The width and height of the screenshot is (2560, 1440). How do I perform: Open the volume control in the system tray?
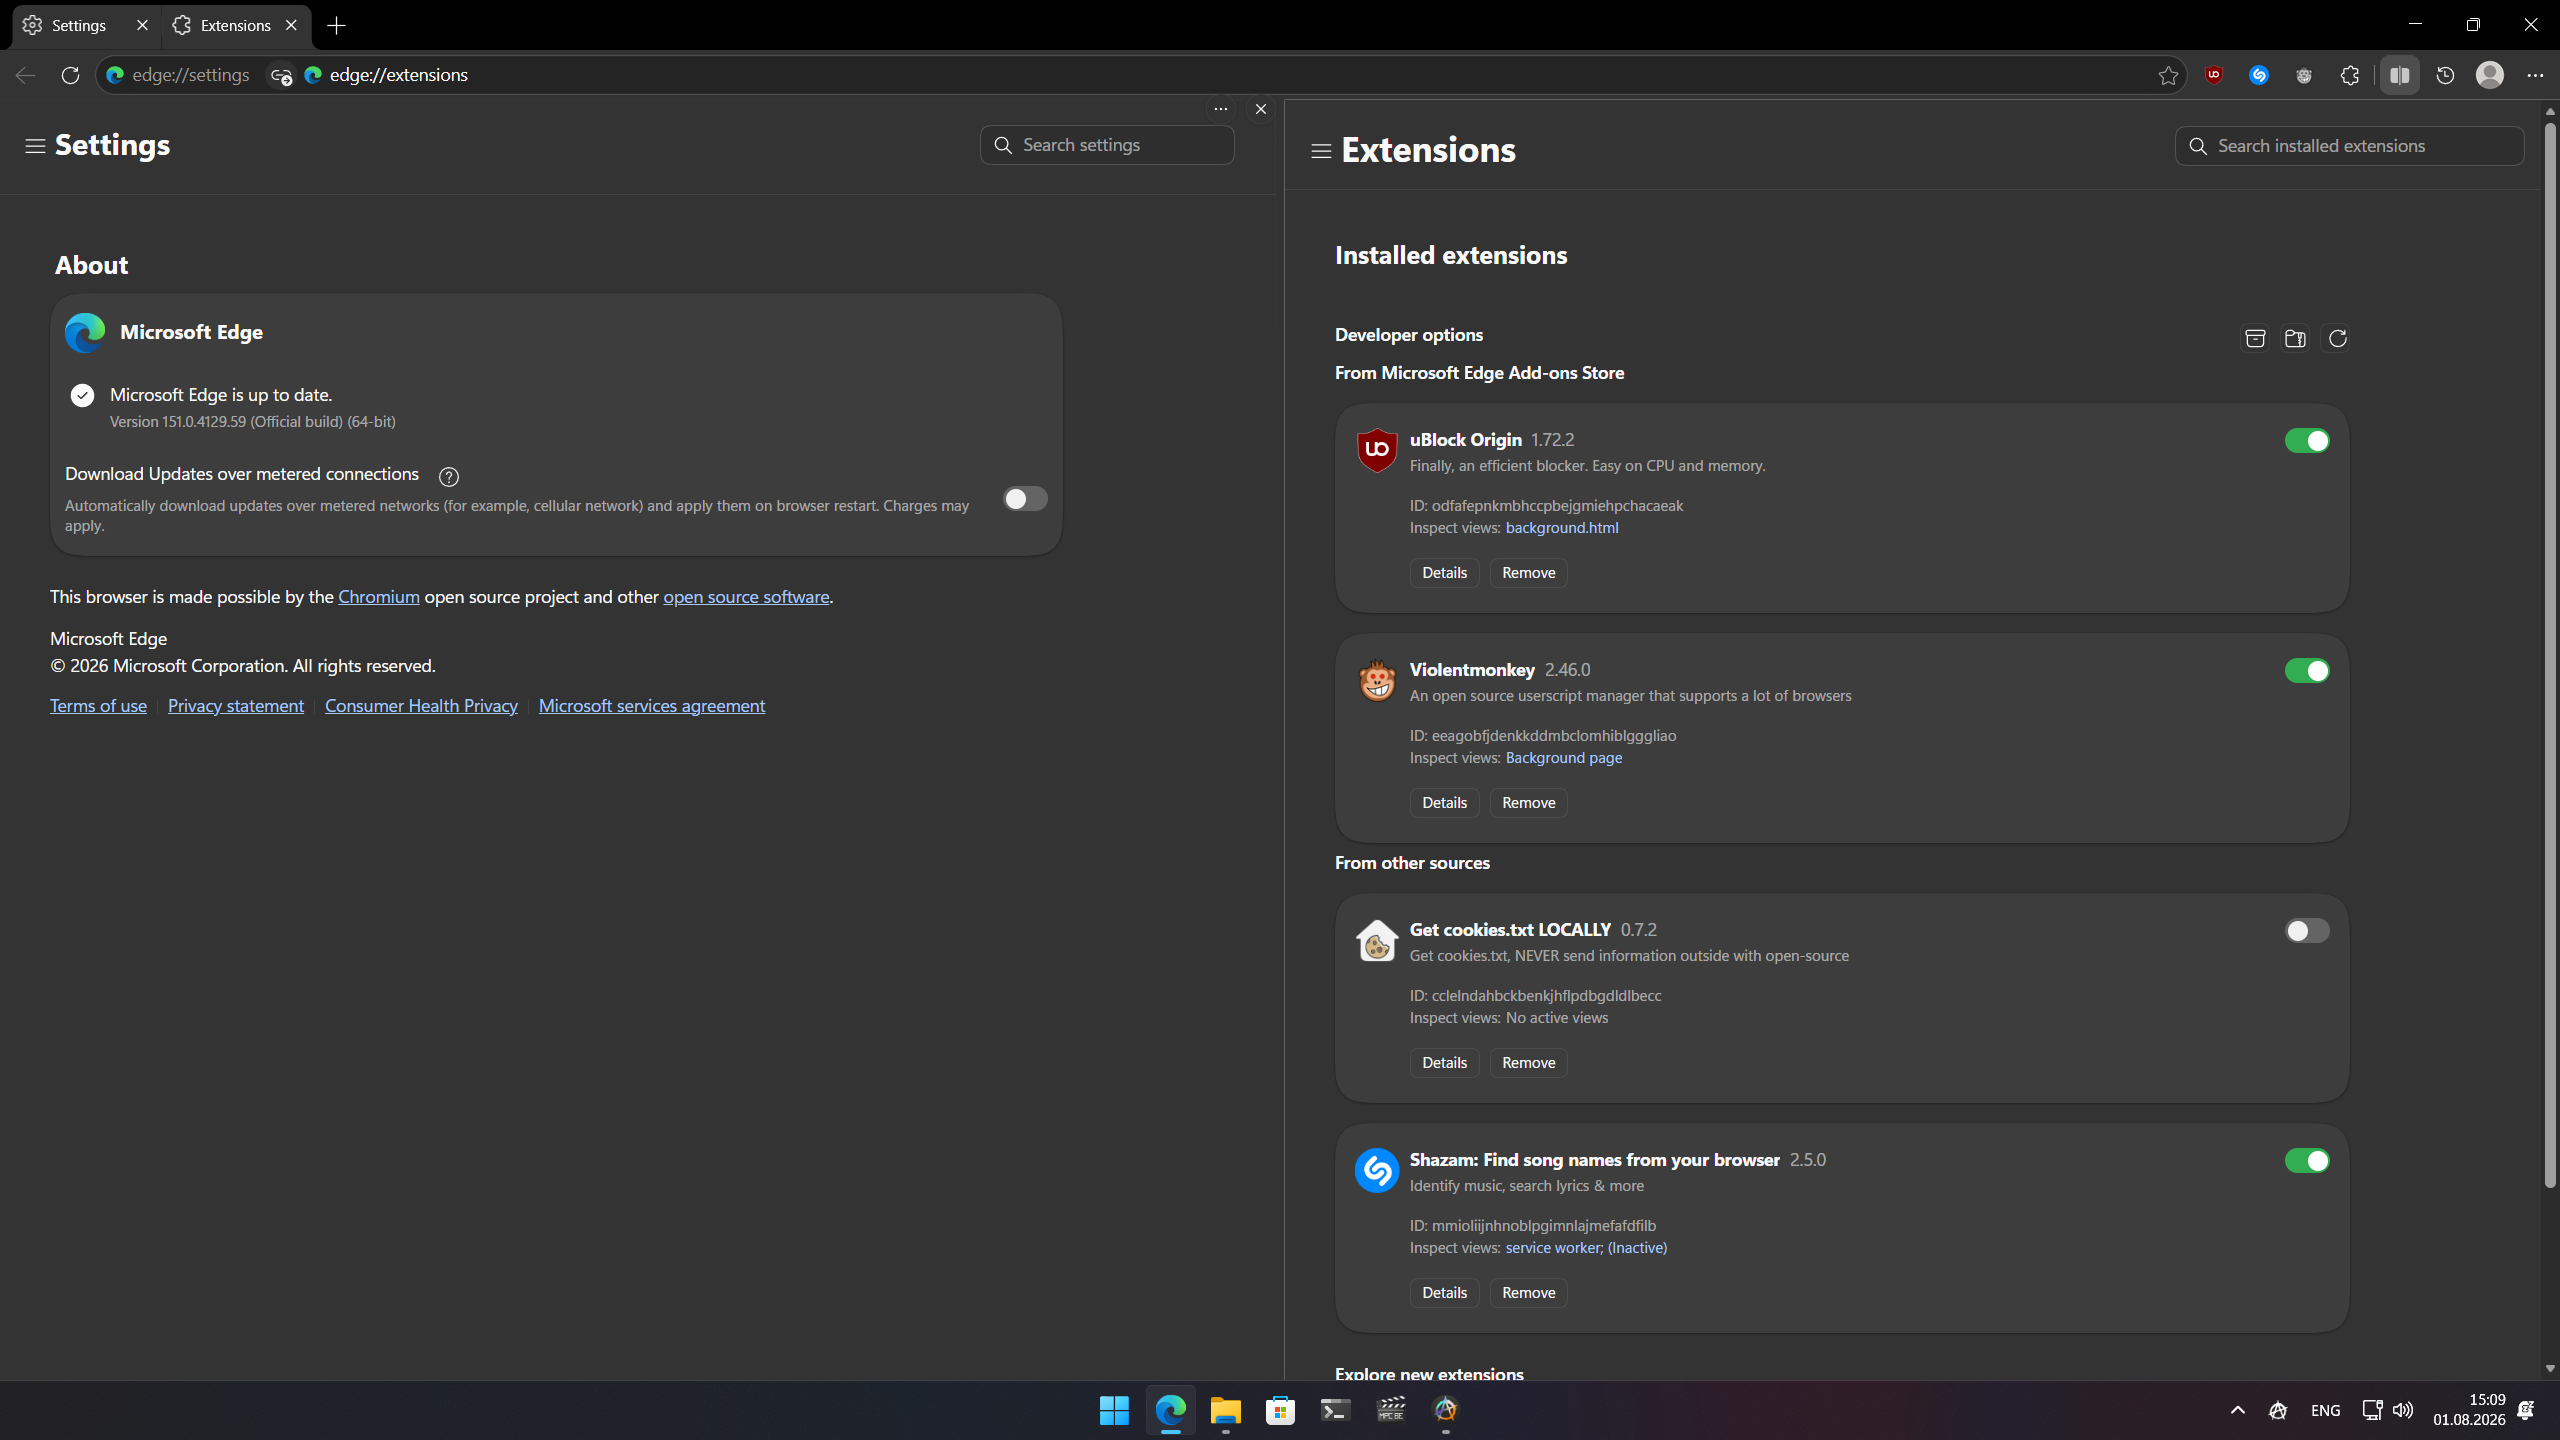2403,1410
